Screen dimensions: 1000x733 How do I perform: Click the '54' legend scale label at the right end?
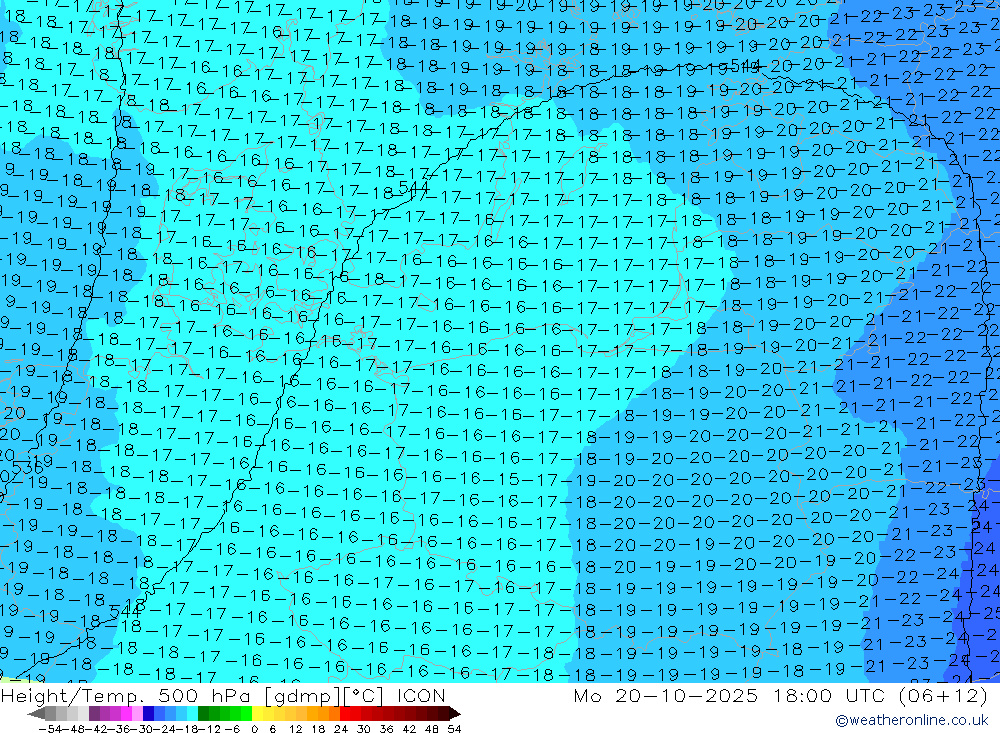[x=454, y=729]
